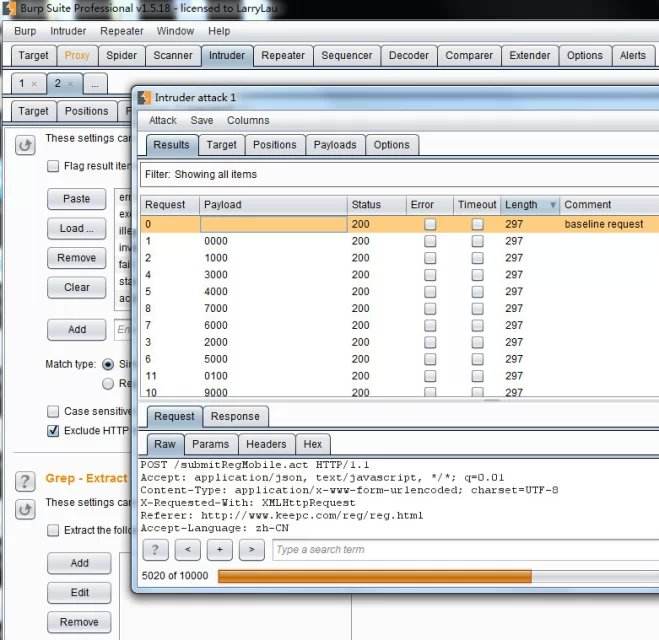
Task: Switch to the Proxy main tab
Action: click(77, 56)
